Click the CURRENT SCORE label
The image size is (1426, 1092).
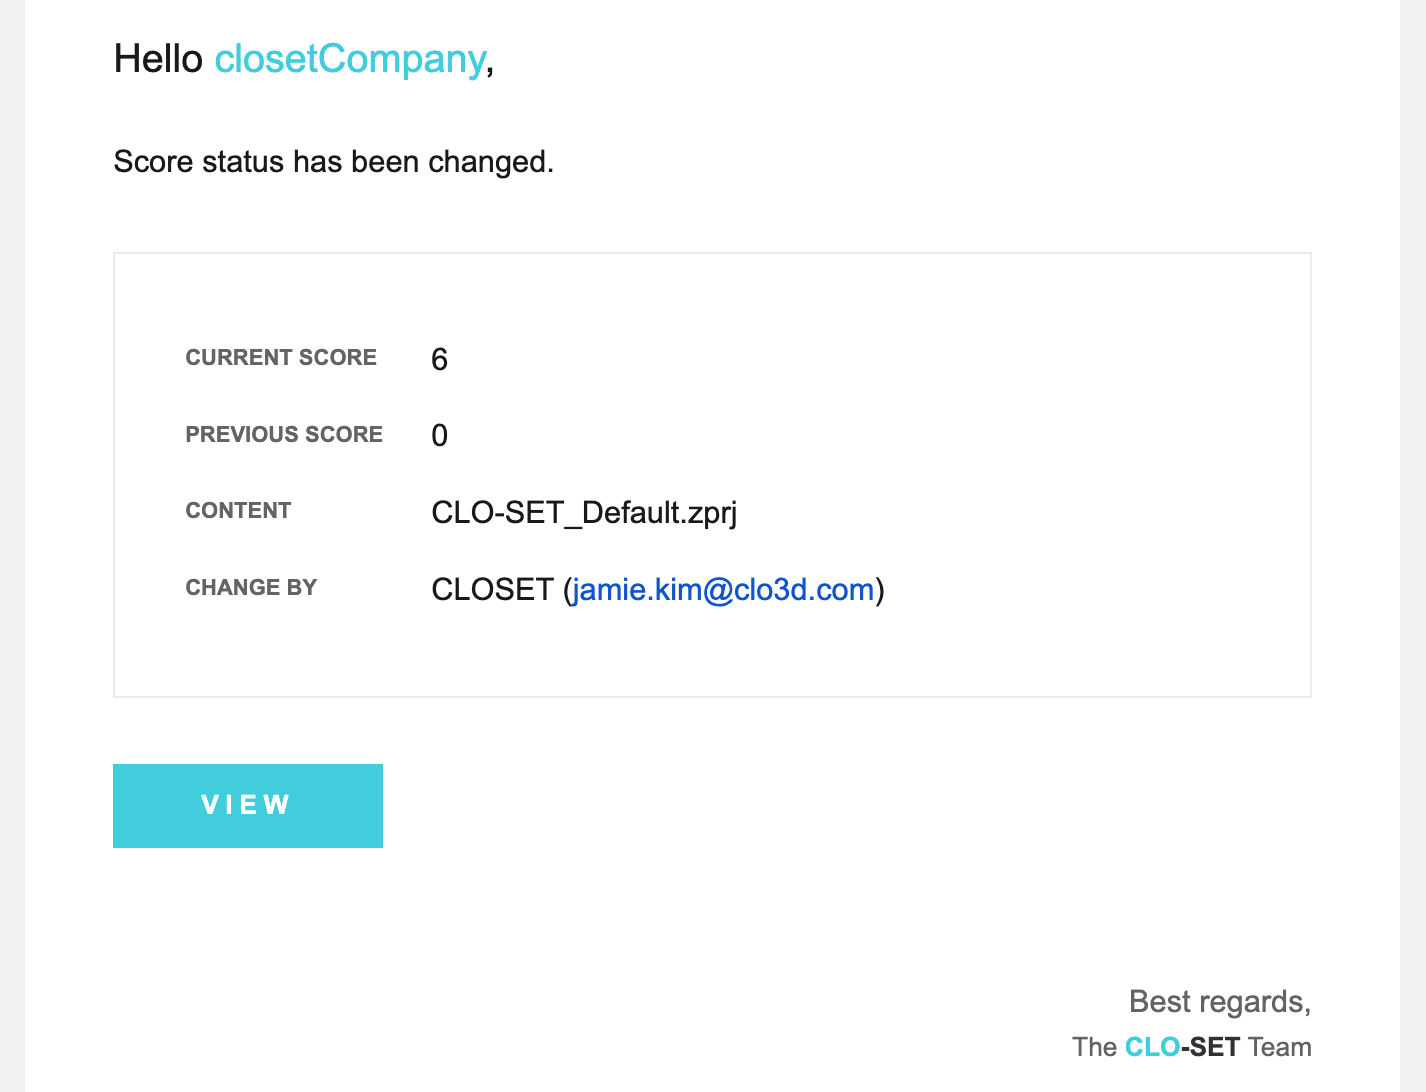point(281,357)
